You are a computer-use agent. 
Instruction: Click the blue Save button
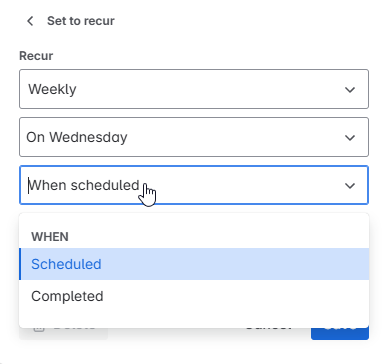tap(340, 334)
